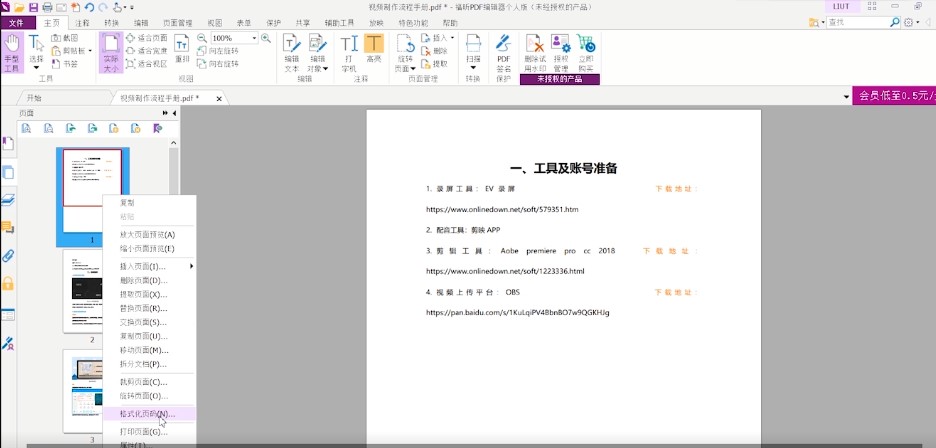Open layers panel in sidebar

click(x=8, y=200)
